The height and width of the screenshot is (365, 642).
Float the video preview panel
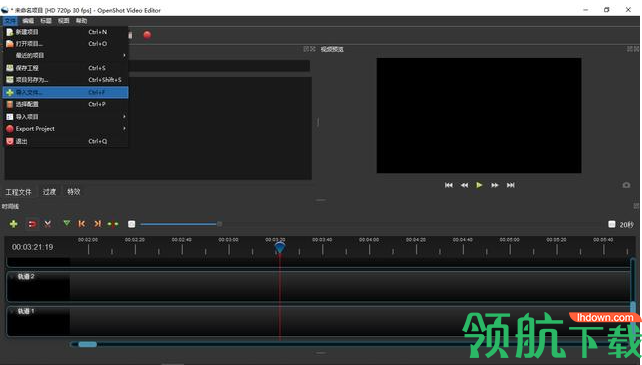point(630,49)
